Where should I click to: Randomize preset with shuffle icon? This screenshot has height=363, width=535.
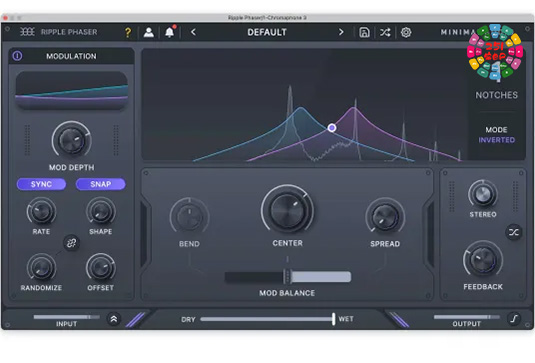click(x=385, y=32)
